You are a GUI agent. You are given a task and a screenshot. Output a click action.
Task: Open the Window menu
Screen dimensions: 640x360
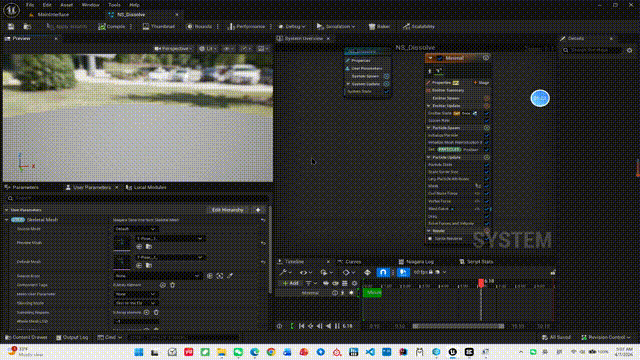91,5
